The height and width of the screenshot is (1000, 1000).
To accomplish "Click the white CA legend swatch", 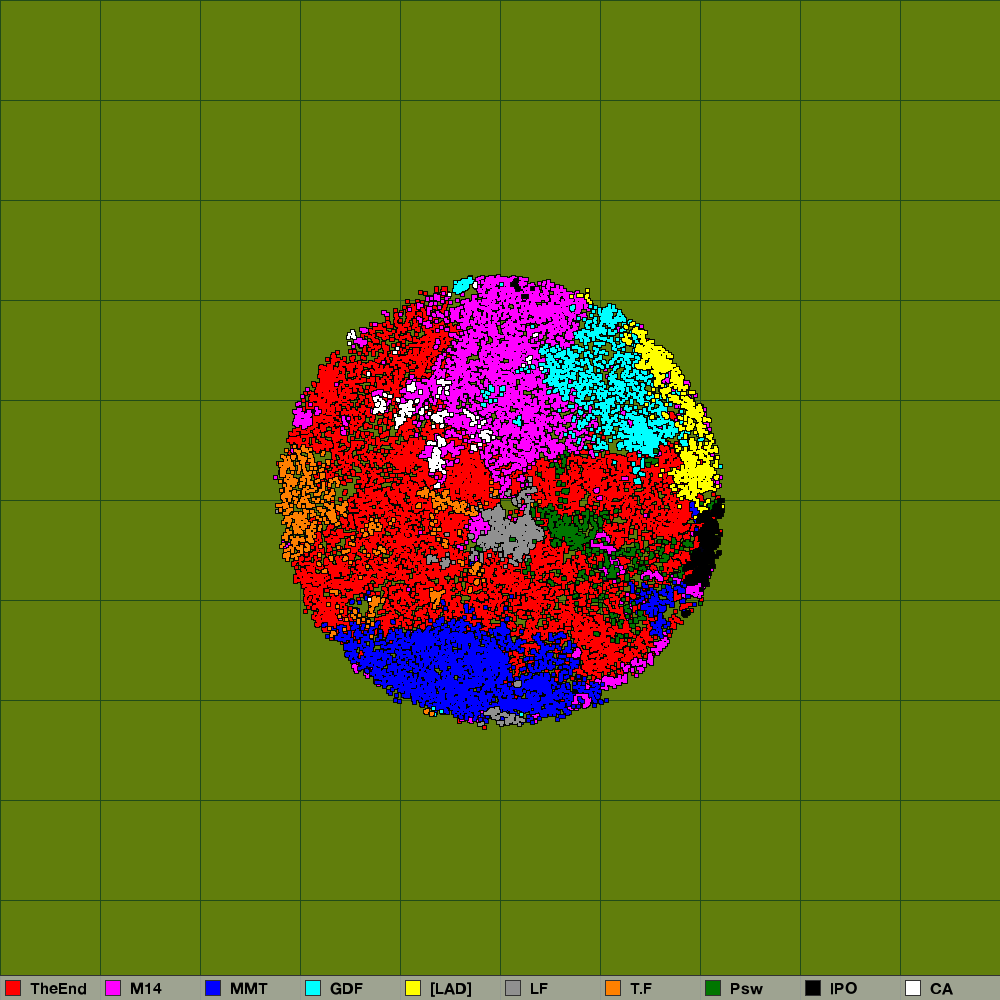I will point(913,988).
